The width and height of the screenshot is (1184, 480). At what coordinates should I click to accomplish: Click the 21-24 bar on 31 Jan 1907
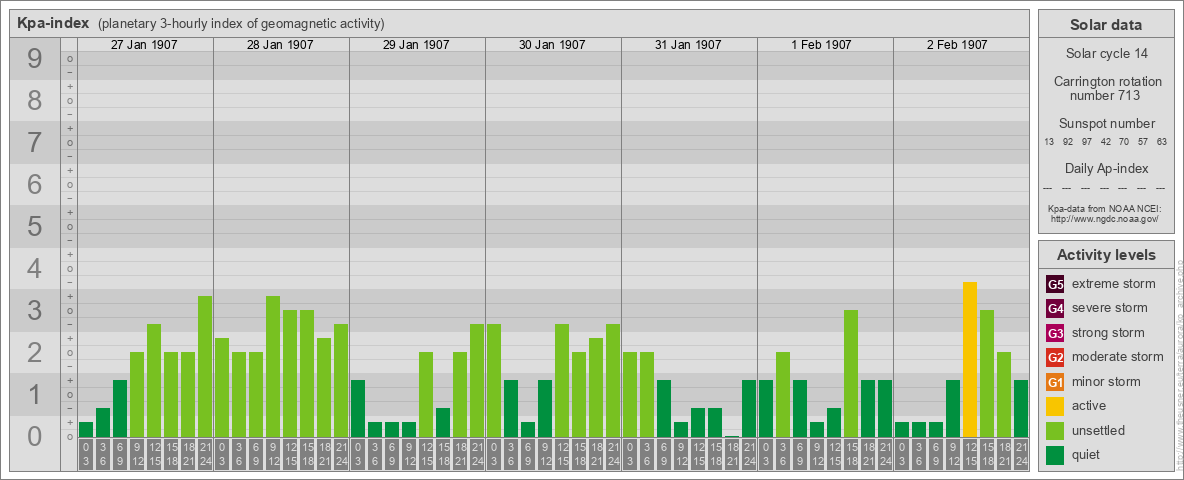point(749,408)
